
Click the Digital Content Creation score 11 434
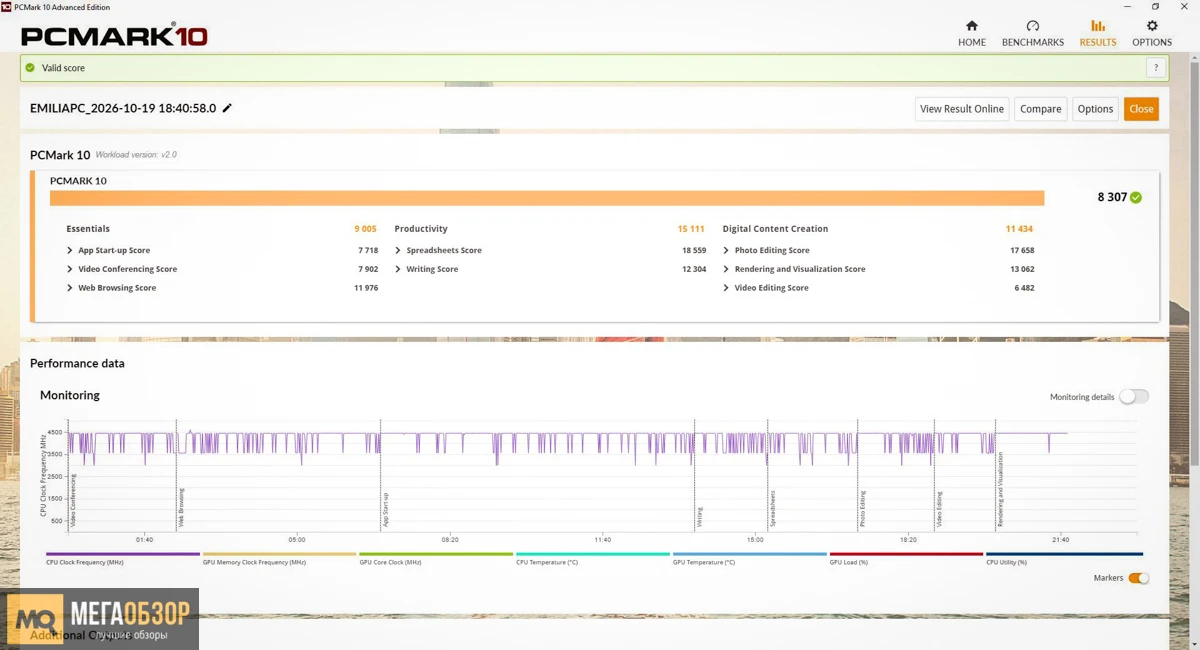click(x=1019, y=229)
